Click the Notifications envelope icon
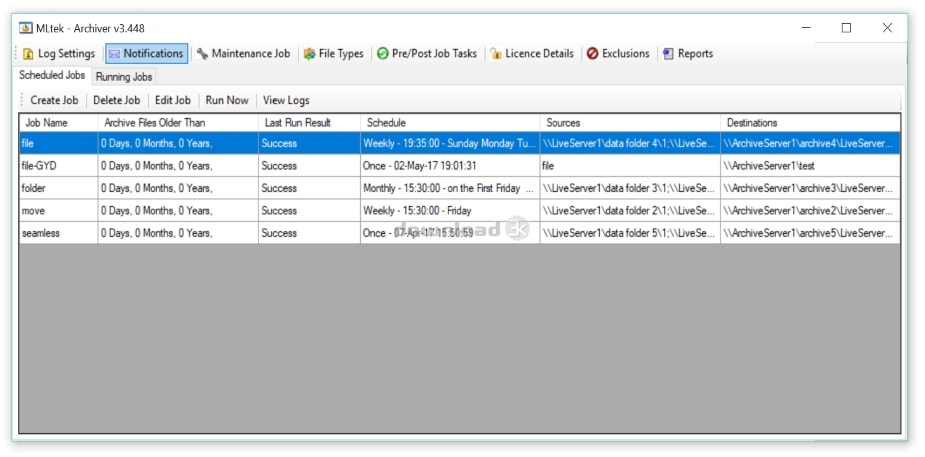This screenshot has width=925, height=457. tap(114, 54)
